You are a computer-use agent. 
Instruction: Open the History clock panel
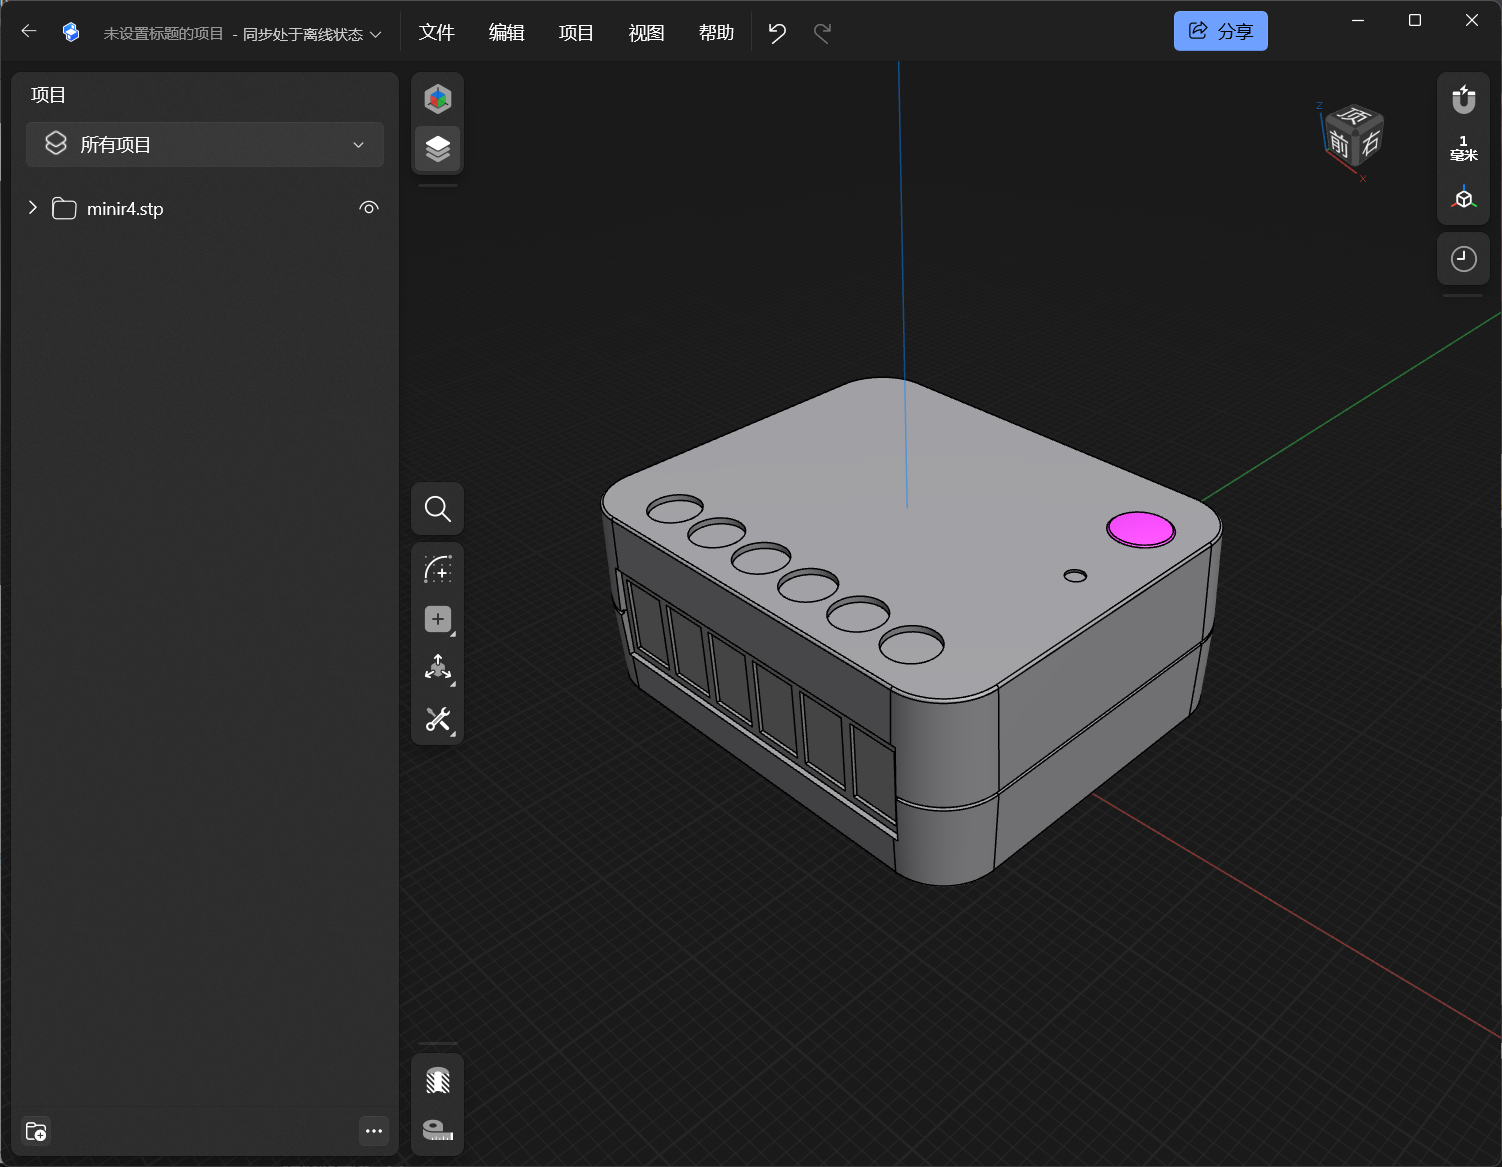pos(1463,259)
